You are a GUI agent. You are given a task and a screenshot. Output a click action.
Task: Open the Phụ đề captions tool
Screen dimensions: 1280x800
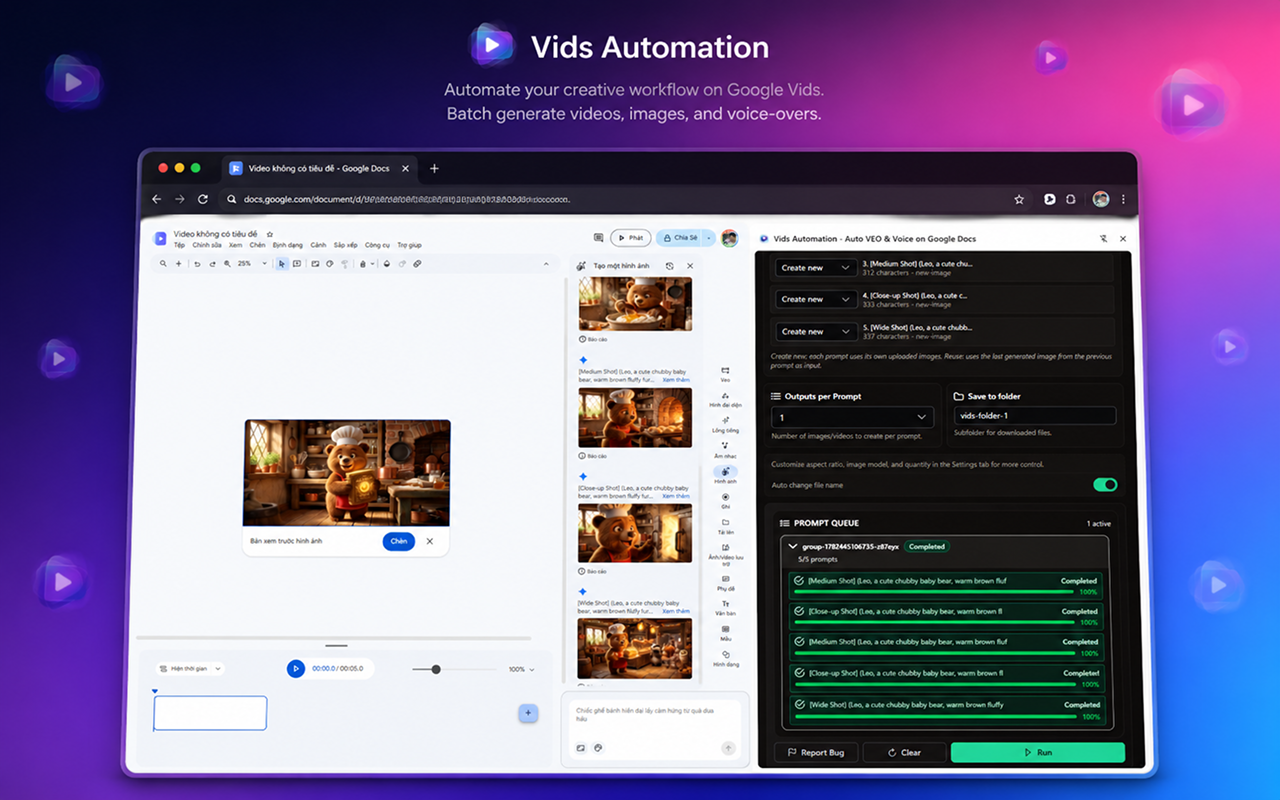coord(725,582)
